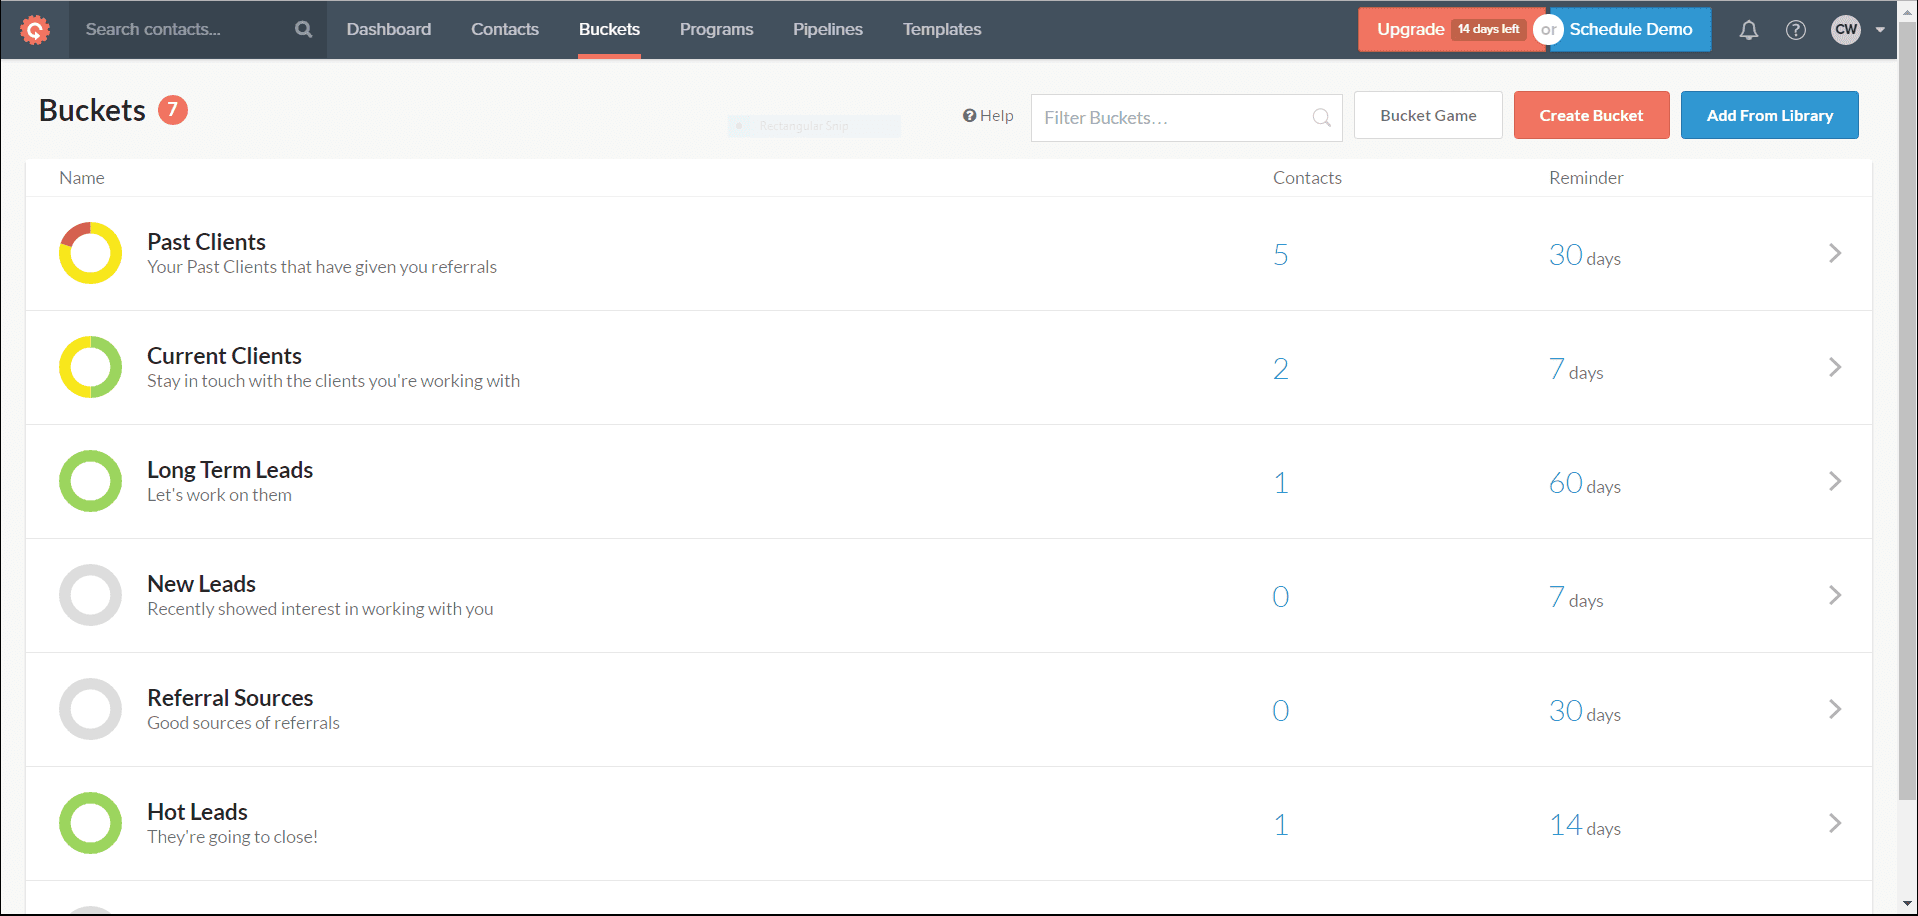
Task: Click the page vertical scrollbar thumb
Action: pyautogui.click(x=1907, y=420)
